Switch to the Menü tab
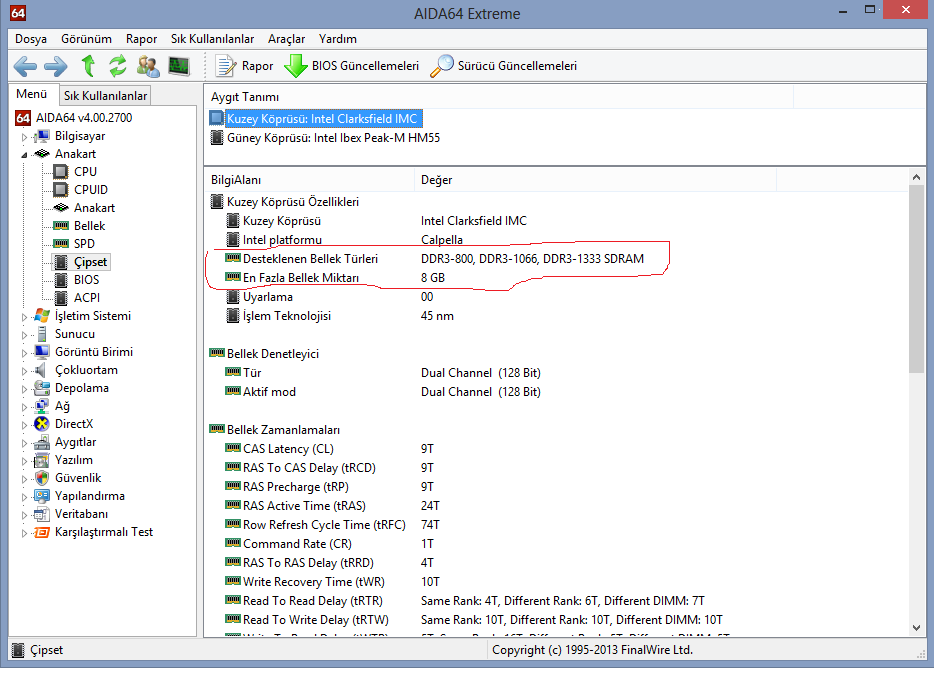The width and height of the screenshot is (934, 687). click(x=32, y=94)
